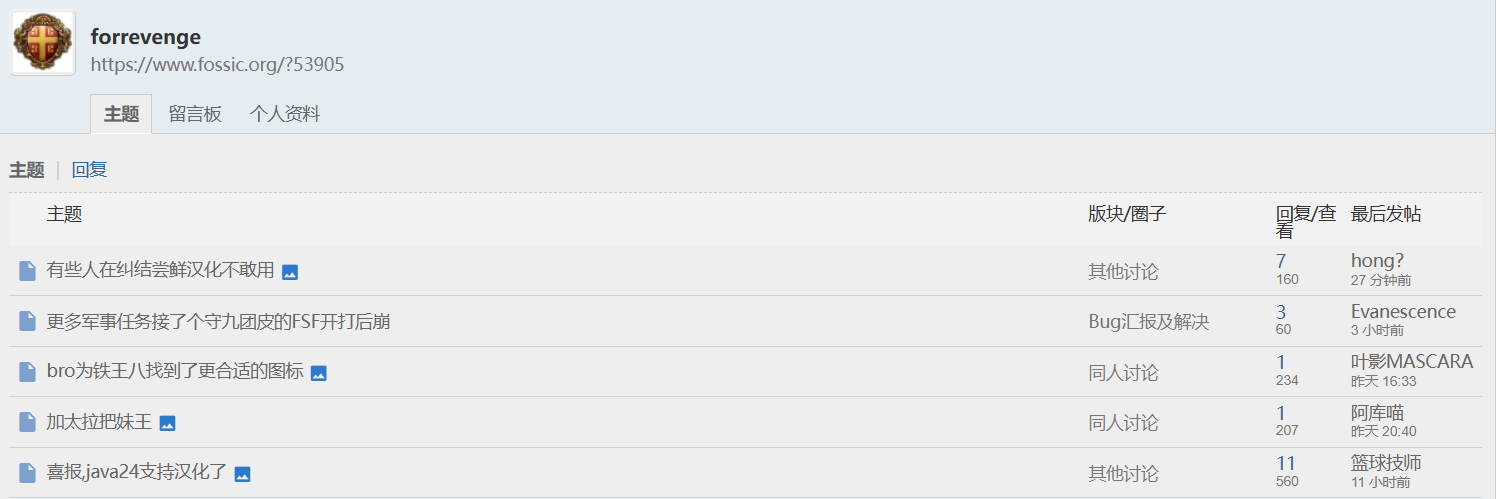
Task: Click the document icon beside 有些人在纠结尝鲜汉化不敢用
Action: pyautogui.click(x=28, y=271)
